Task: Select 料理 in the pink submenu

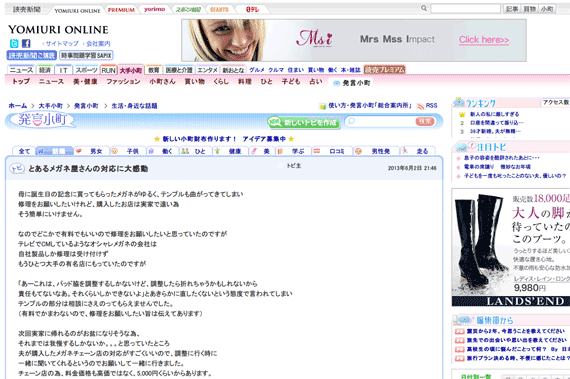Action: [x=245, y=81]
